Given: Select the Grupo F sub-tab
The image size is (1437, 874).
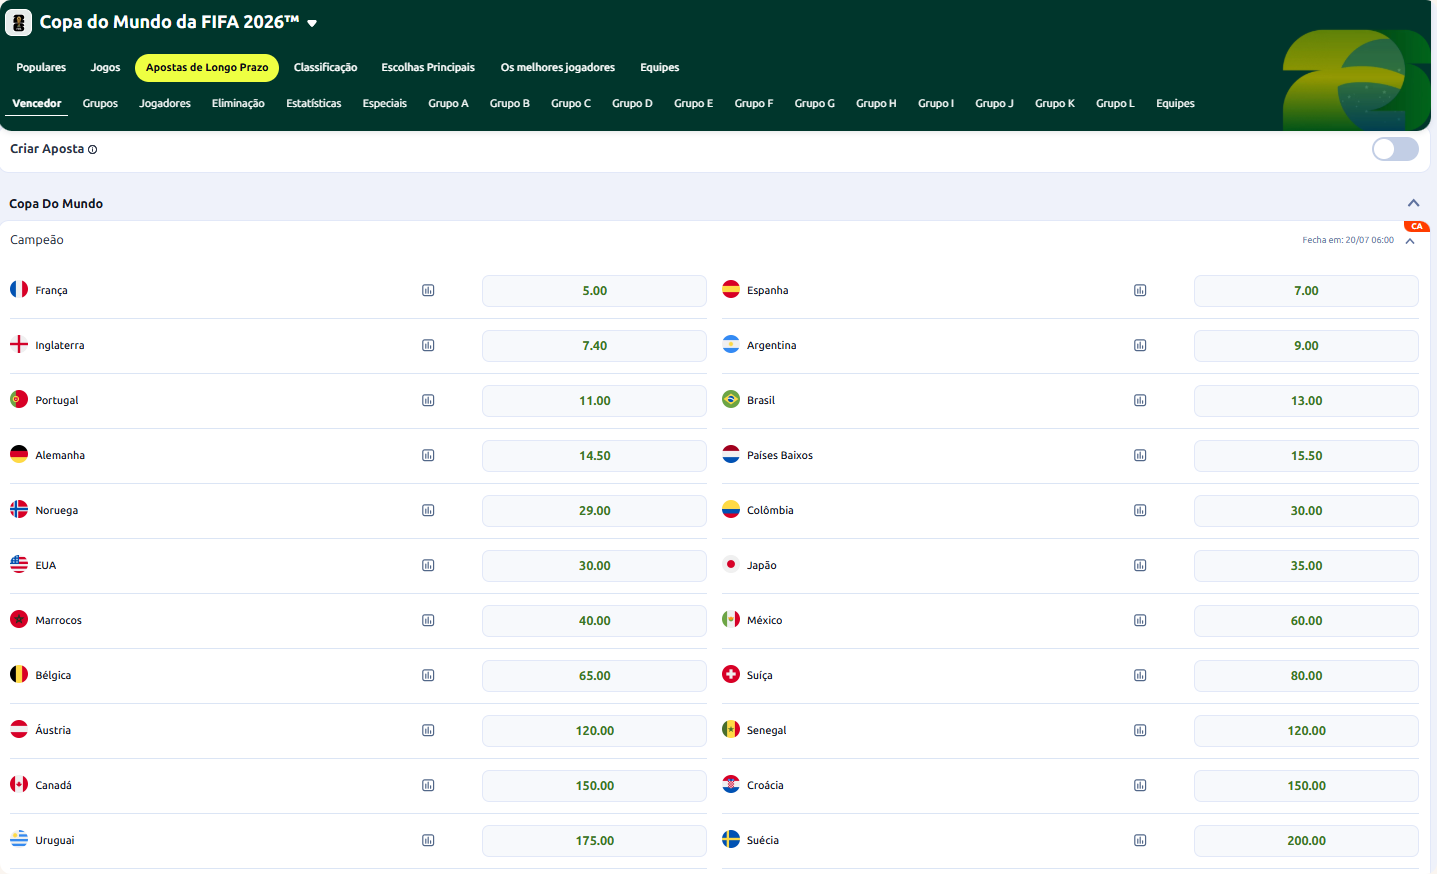Looking at the screenshot, I should click(x=754, y=104).
